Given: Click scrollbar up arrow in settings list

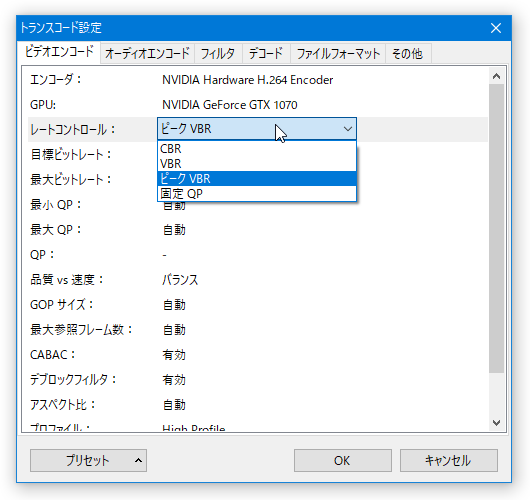Looking at the screenshot, I should pos(496,76).
